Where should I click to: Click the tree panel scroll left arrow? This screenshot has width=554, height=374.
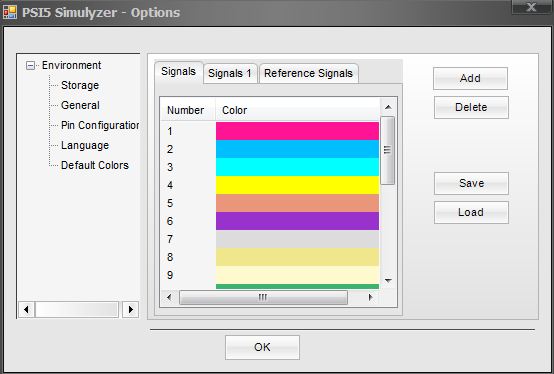26,310
